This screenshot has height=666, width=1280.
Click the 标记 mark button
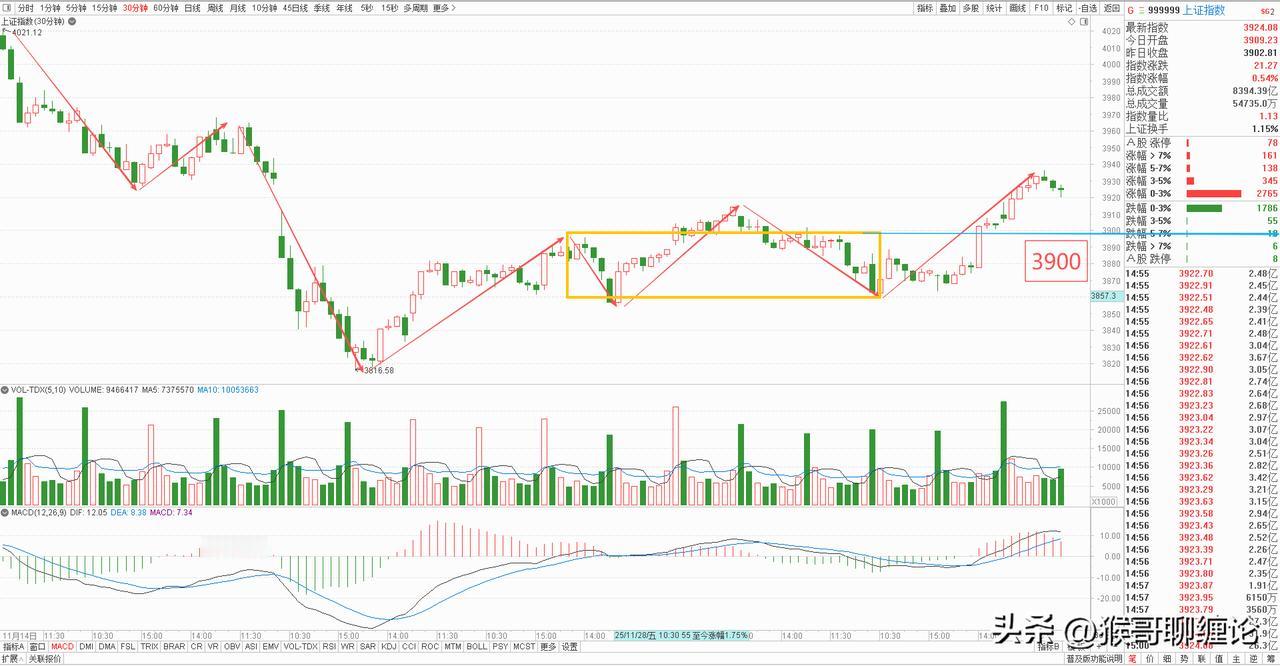1064,8
